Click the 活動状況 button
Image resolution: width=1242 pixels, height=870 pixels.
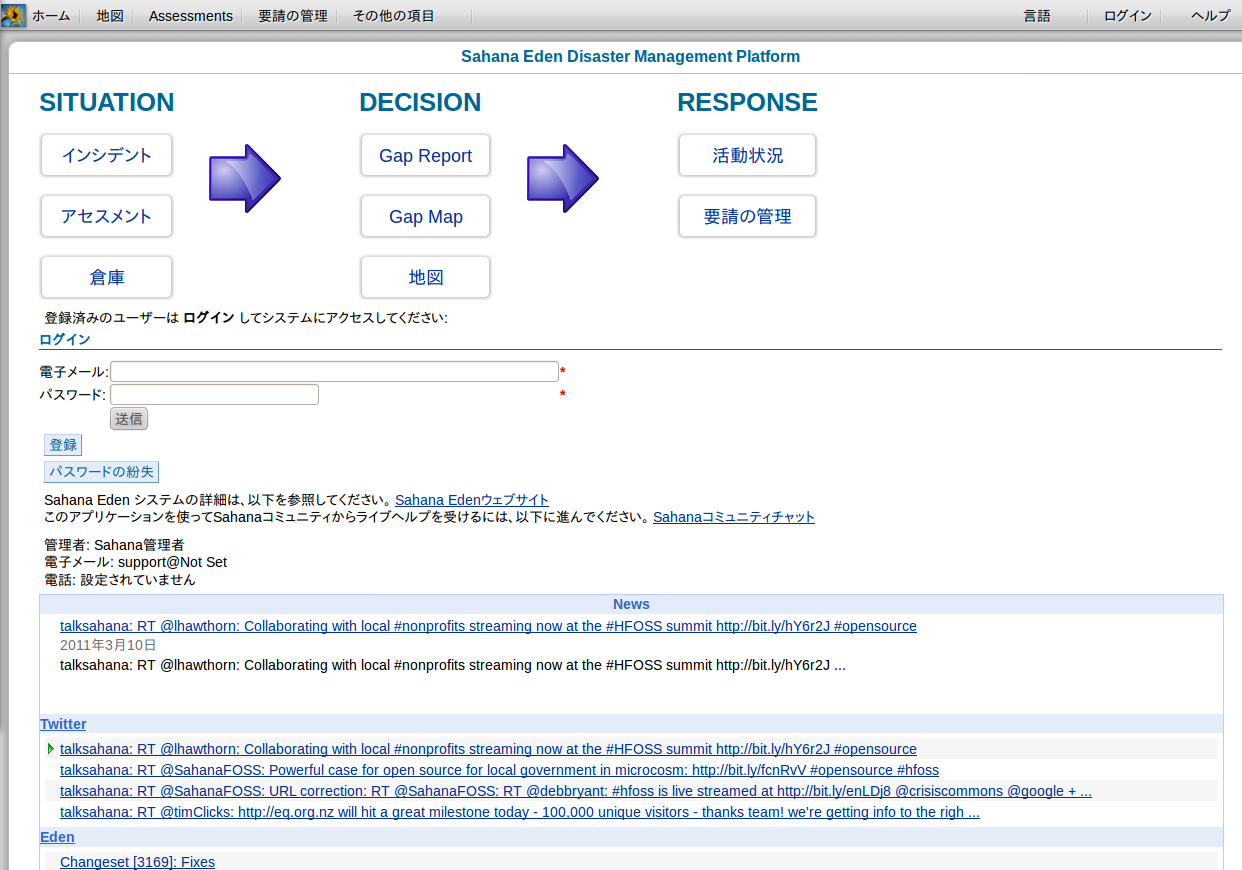pyautogui.click(x=747, y=155)
